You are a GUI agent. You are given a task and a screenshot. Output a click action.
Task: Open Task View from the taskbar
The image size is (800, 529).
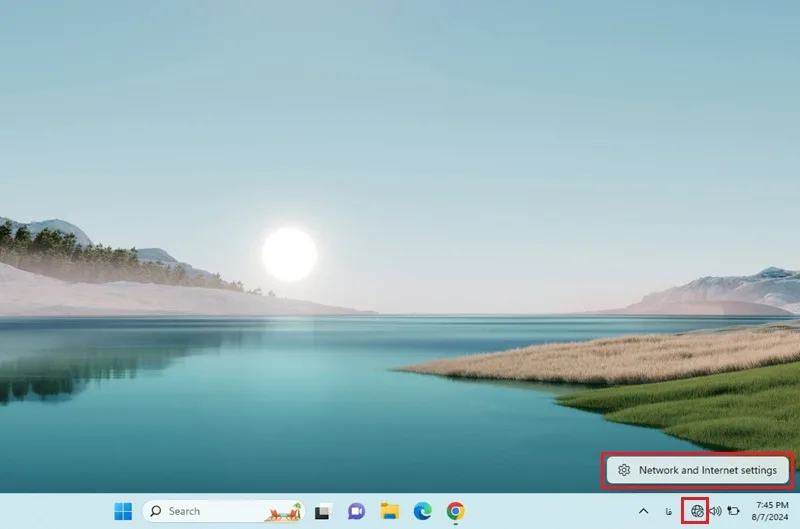pos(323,511)
